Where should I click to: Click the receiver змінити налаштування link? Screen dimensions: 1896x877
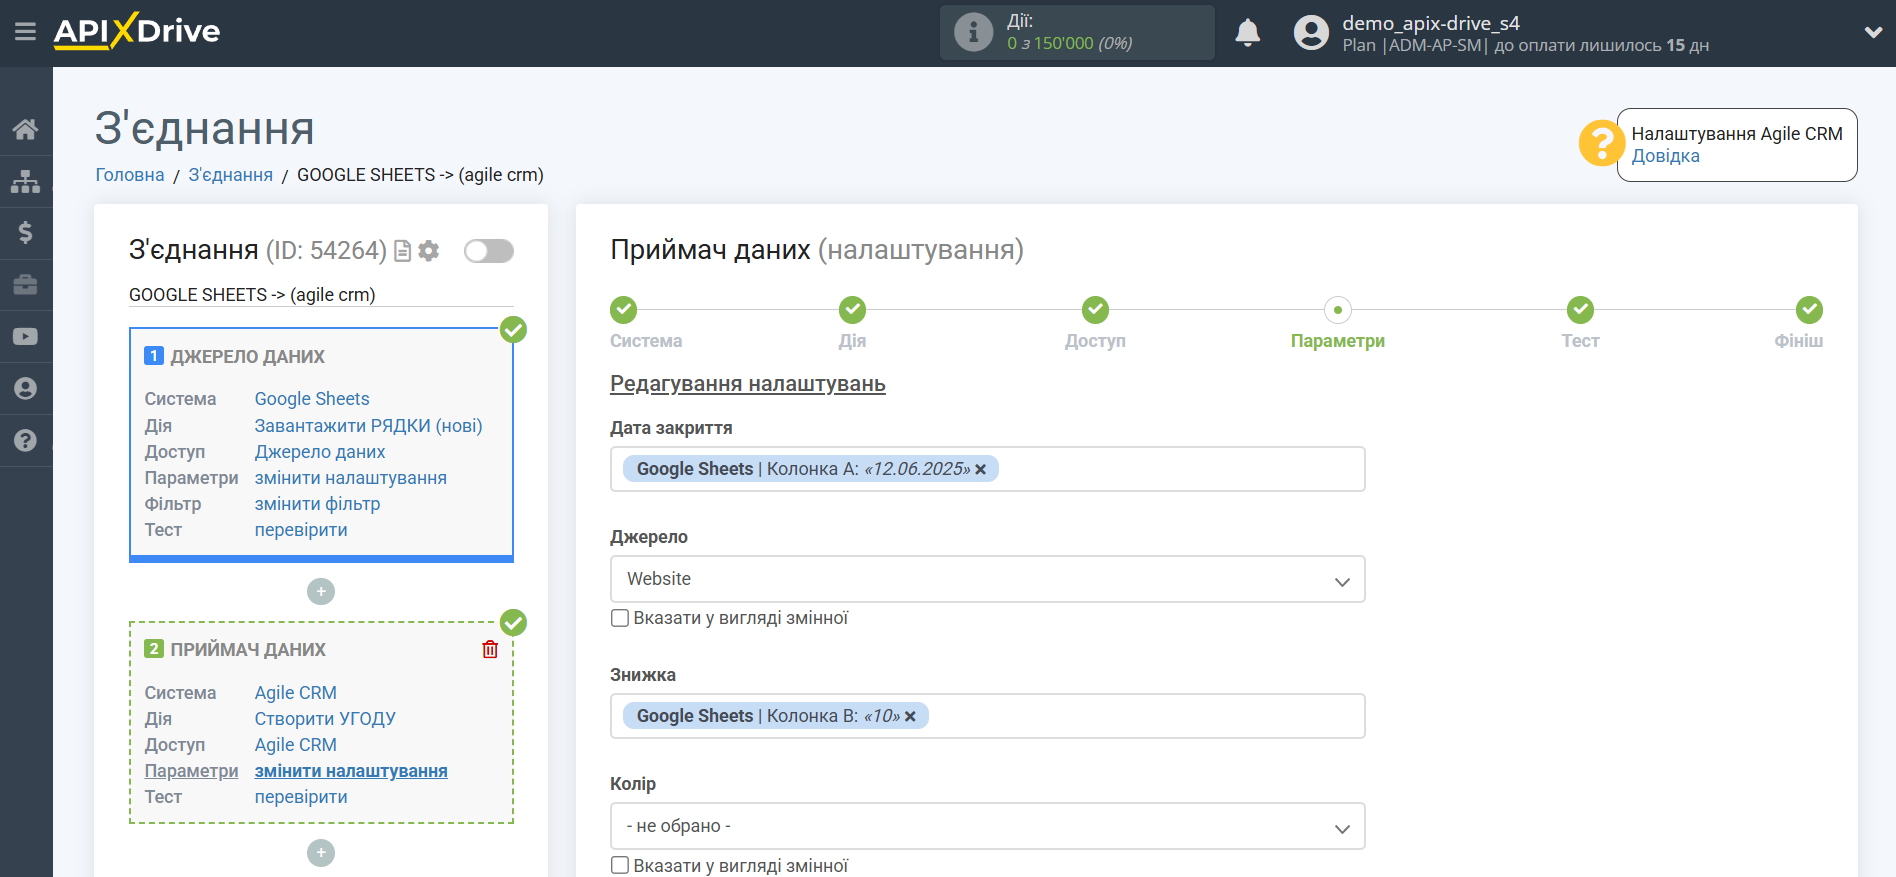[x=351, y=771]
